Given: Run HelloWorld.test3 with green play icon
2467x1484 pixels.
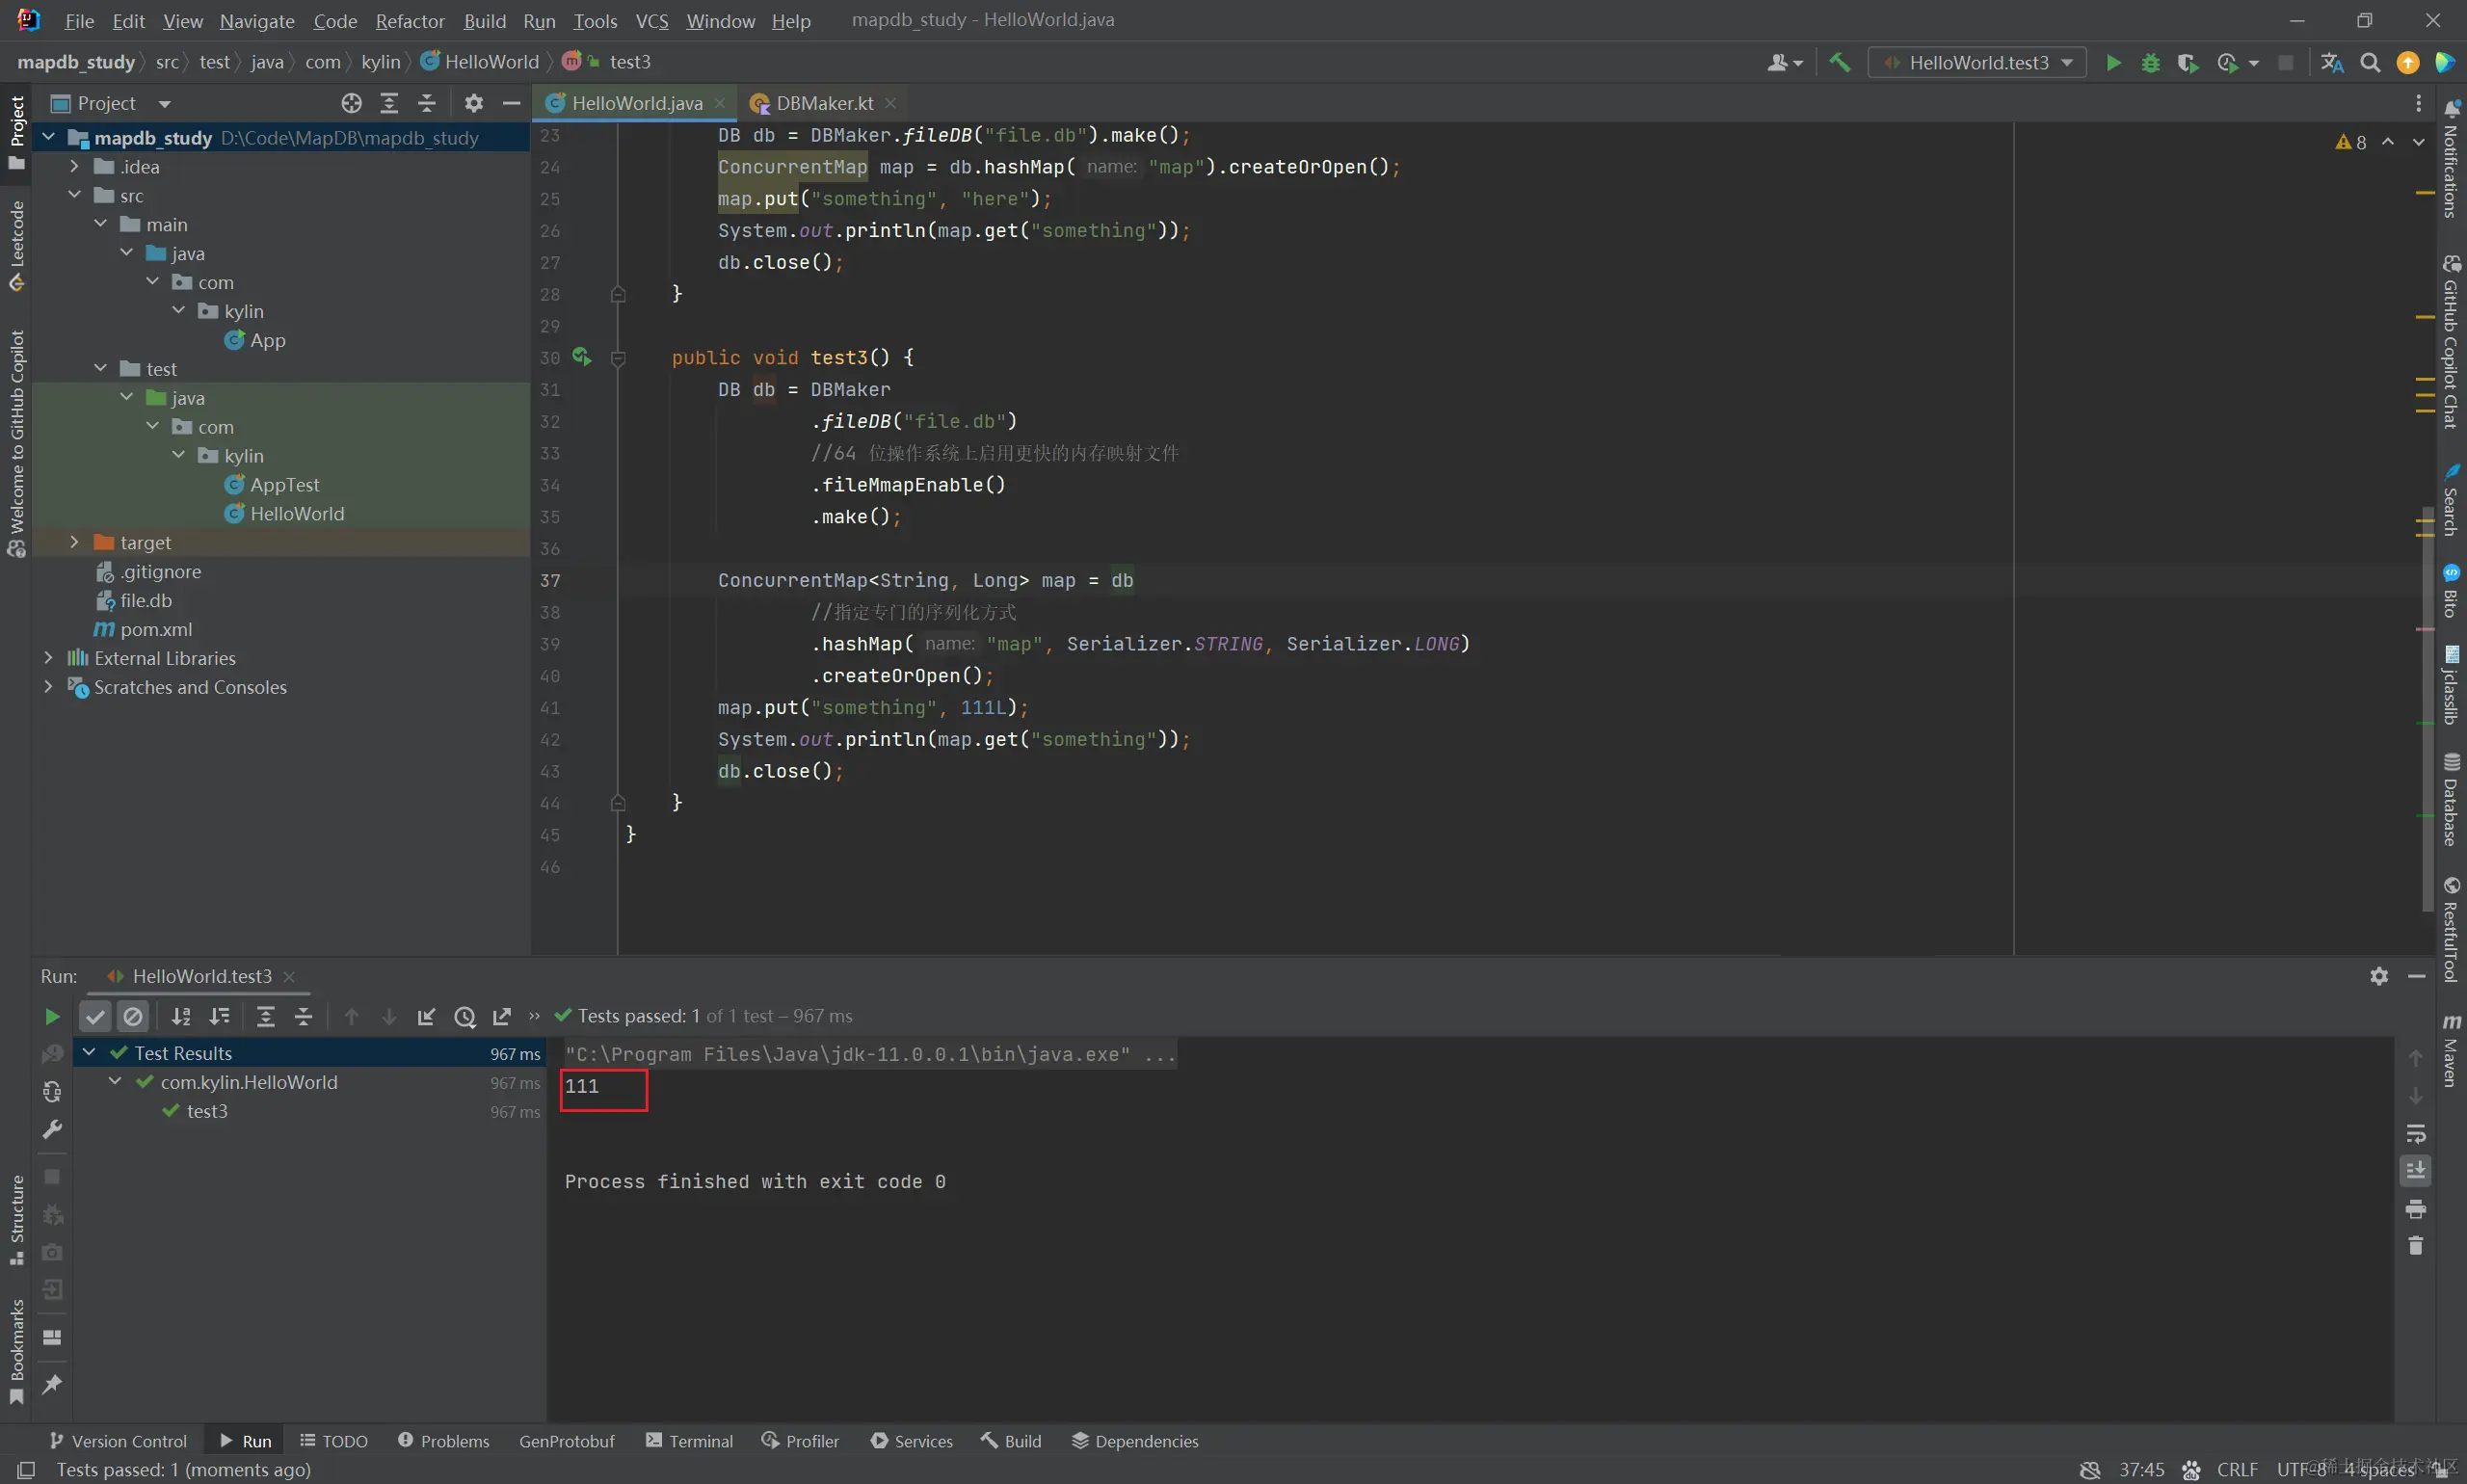Looking at the screenshot, I should 2113,62.
